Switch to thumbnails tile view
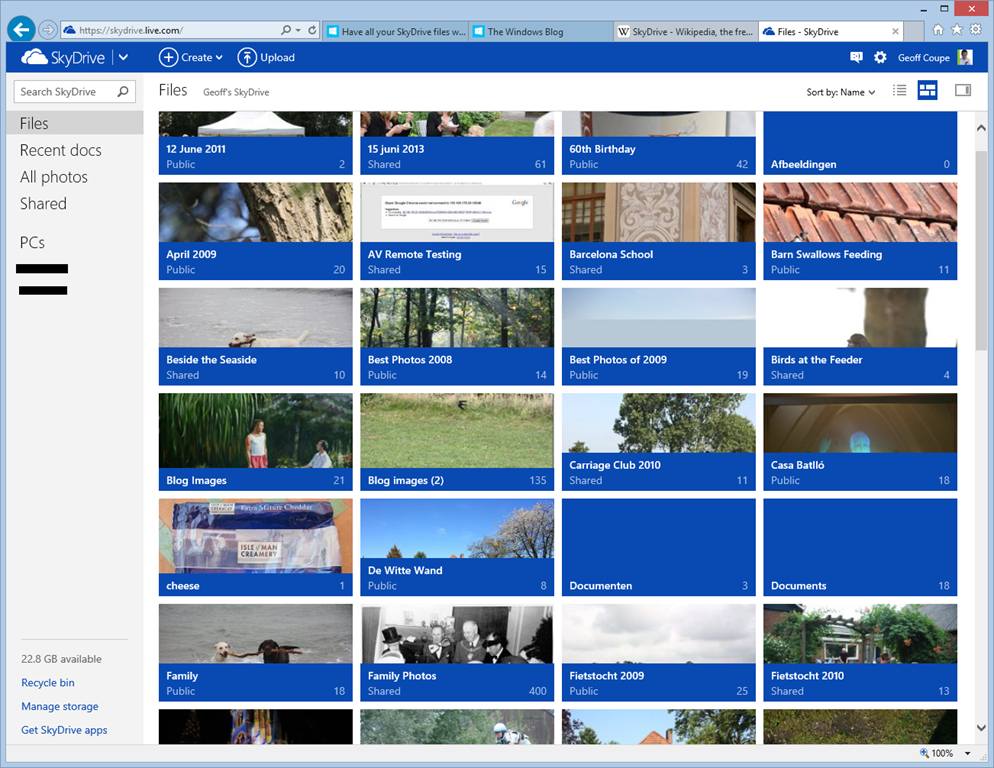This screenshot has width=994, height=768. pos(928,91)
